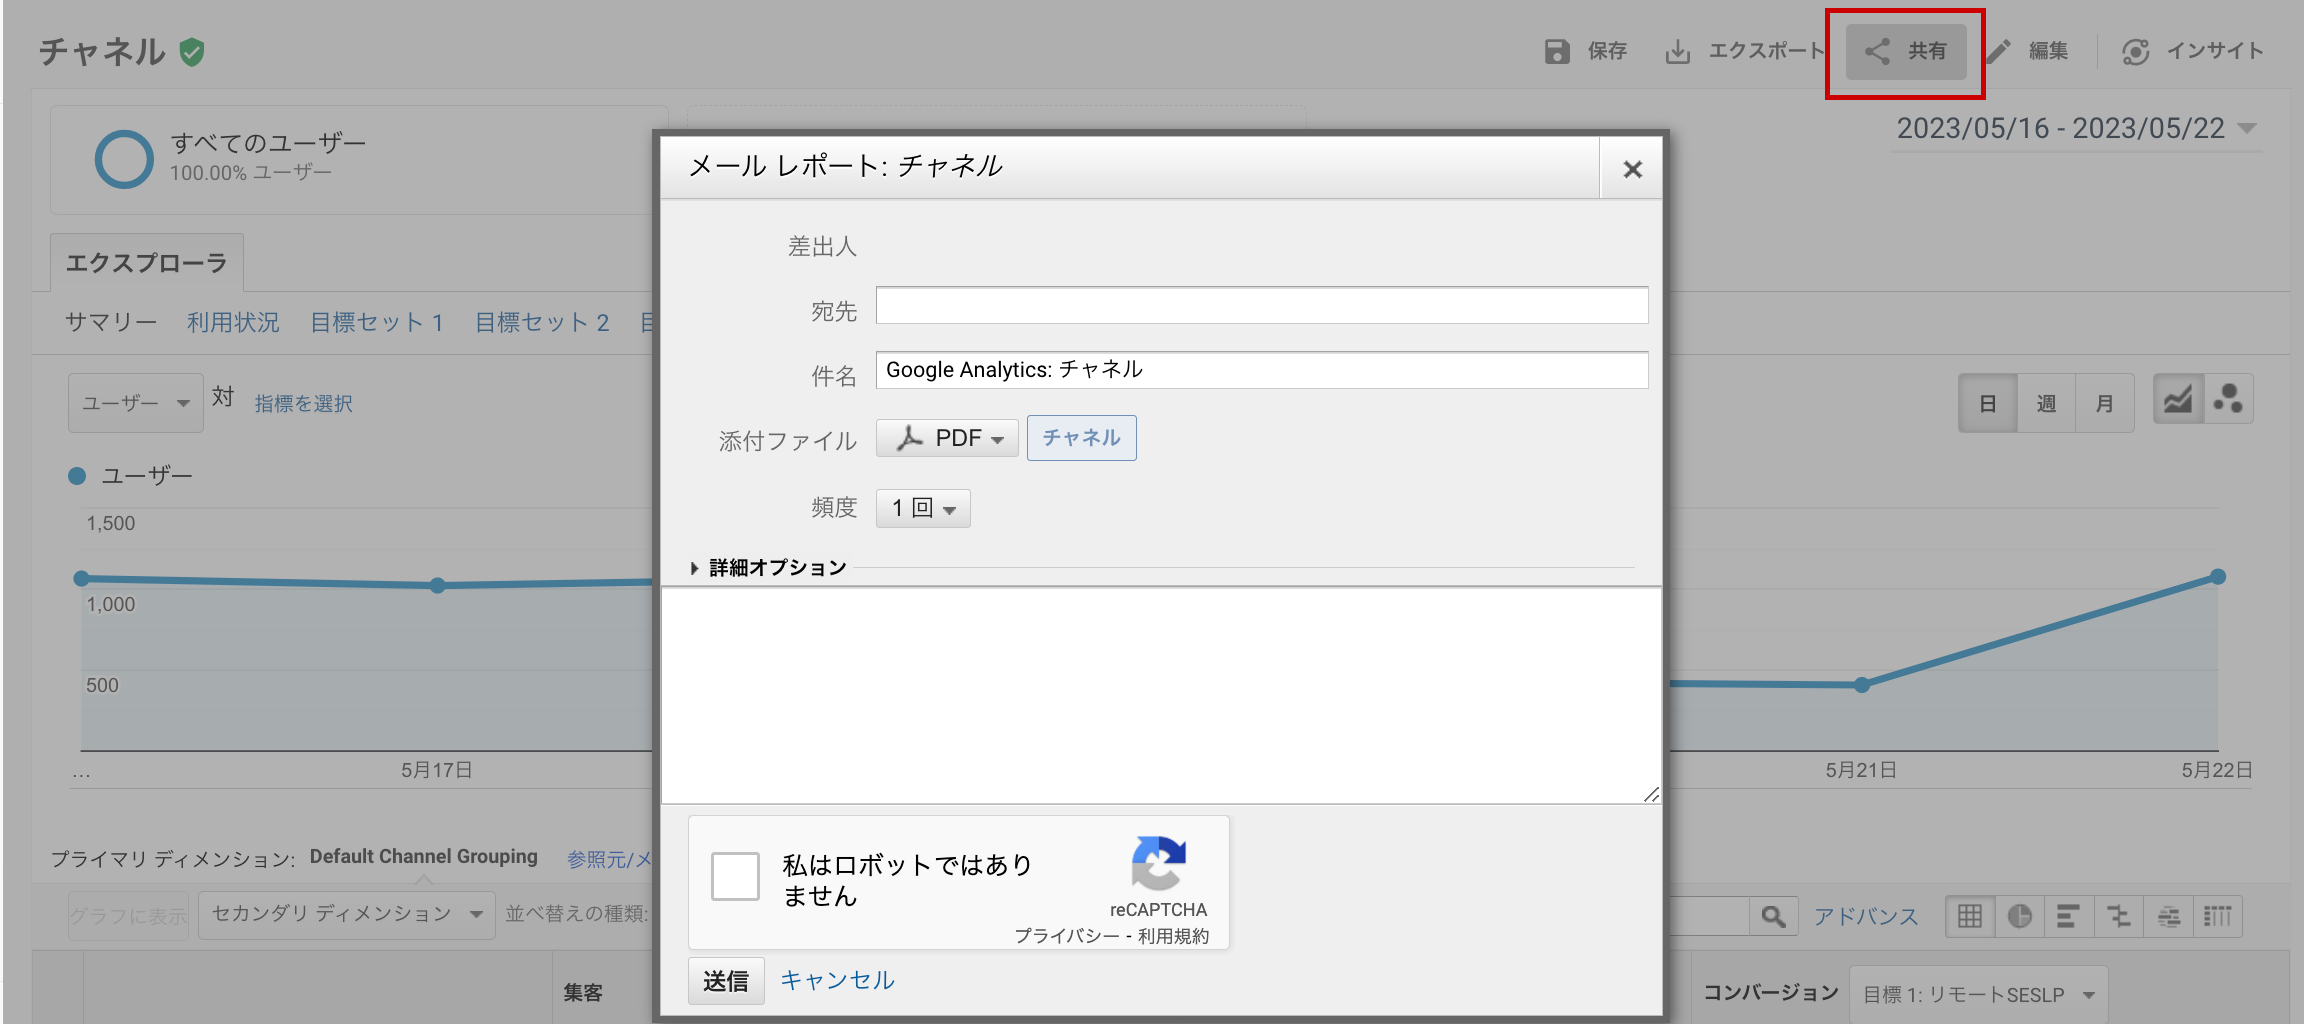
Task: Click the 指標を選択 link
Action: tap(303, 403)
